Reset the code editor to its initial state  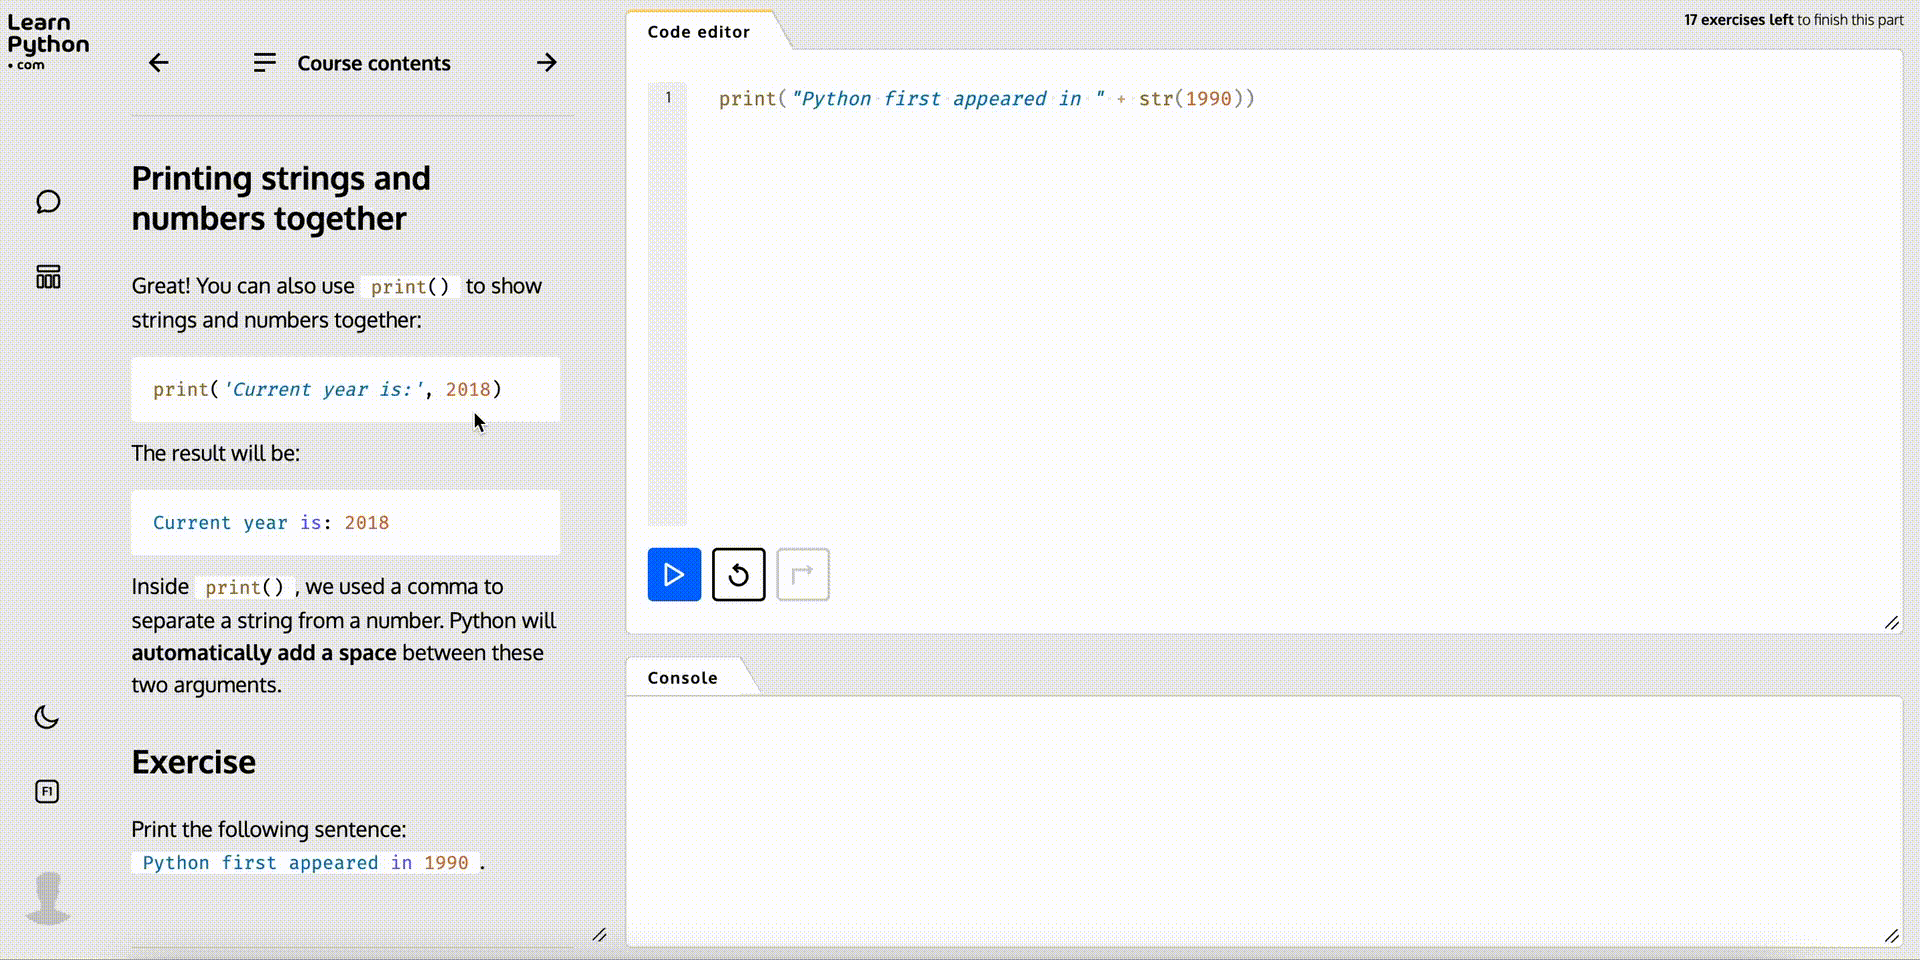[x=738, y=574]
